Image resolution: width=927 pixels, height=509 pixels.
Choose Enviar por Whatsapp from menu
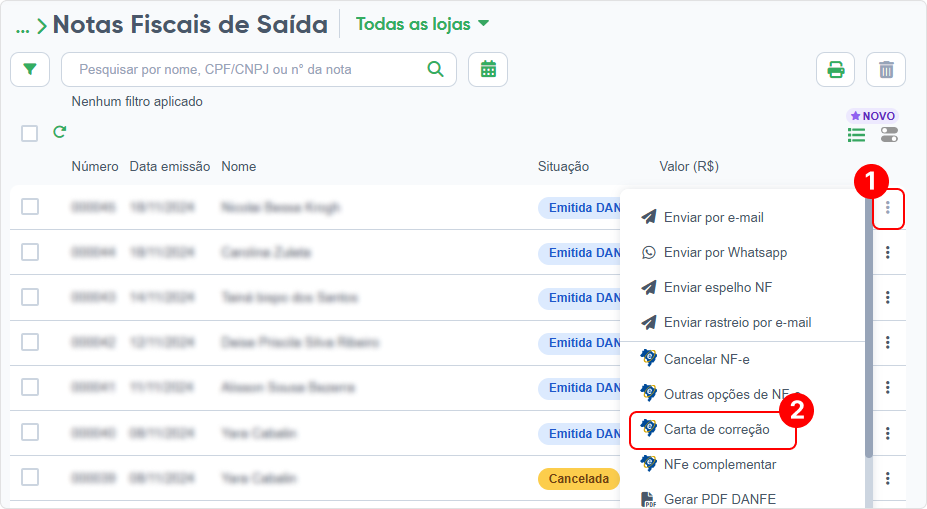click(725, 253)
